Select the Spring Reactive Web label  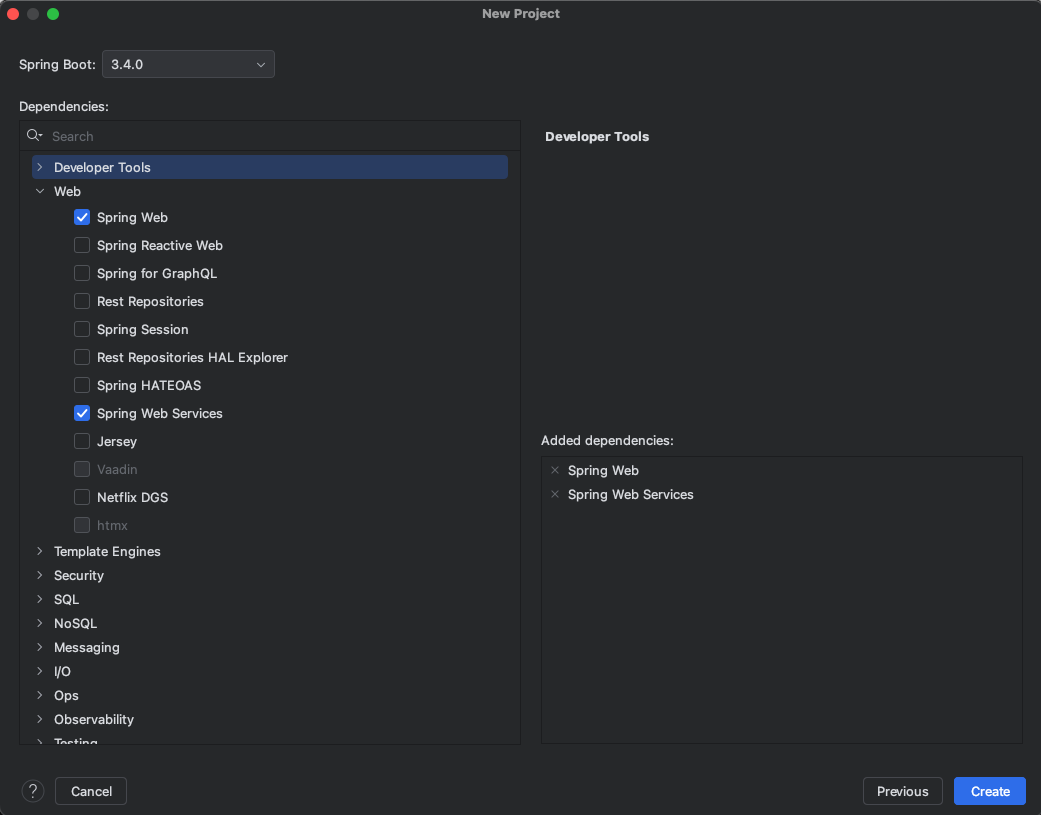[x=159, y=245]
